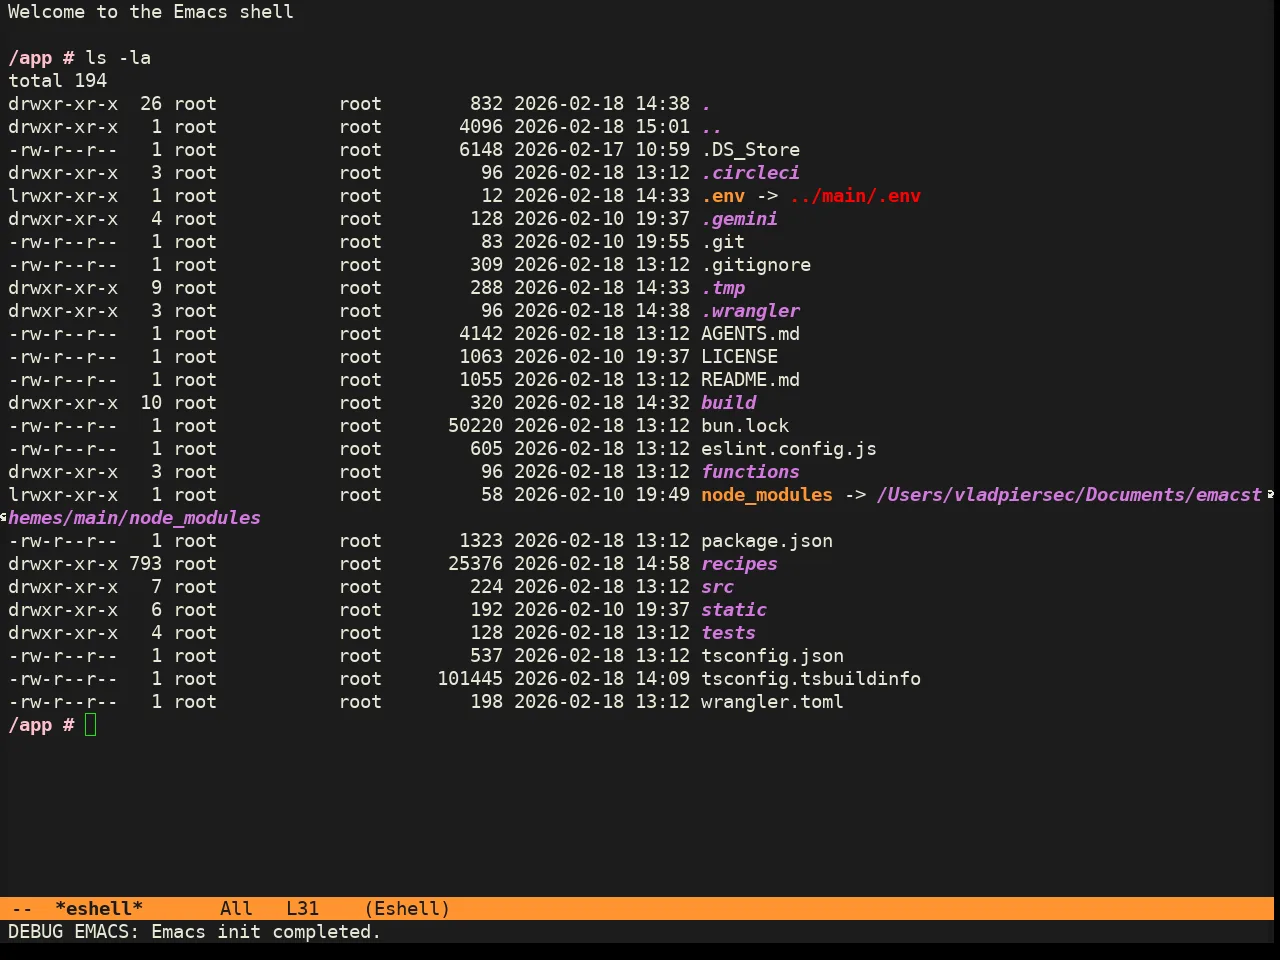1280x960 pixels.
Task: Select the LICENSE file name
Action: click(739, 357)
